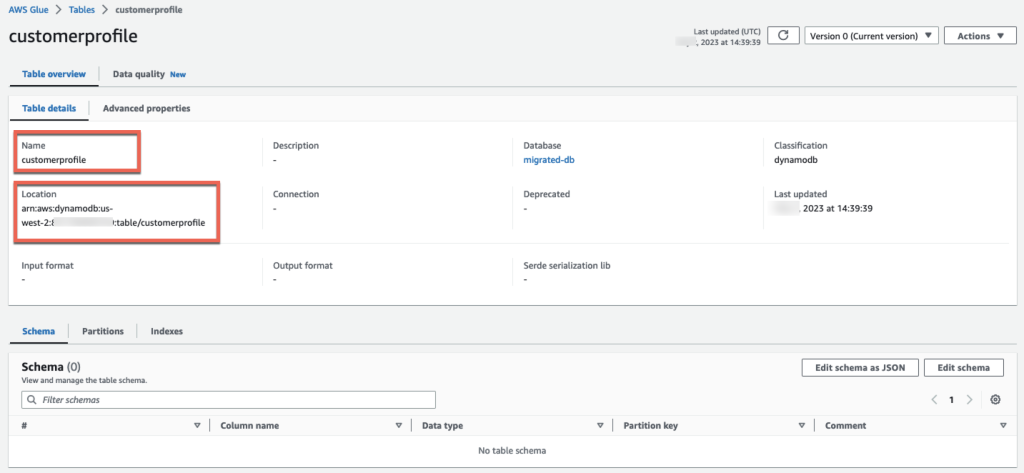Click the refresh table icon button
This screenshot has height=473, width=1024.
point(784,36)
